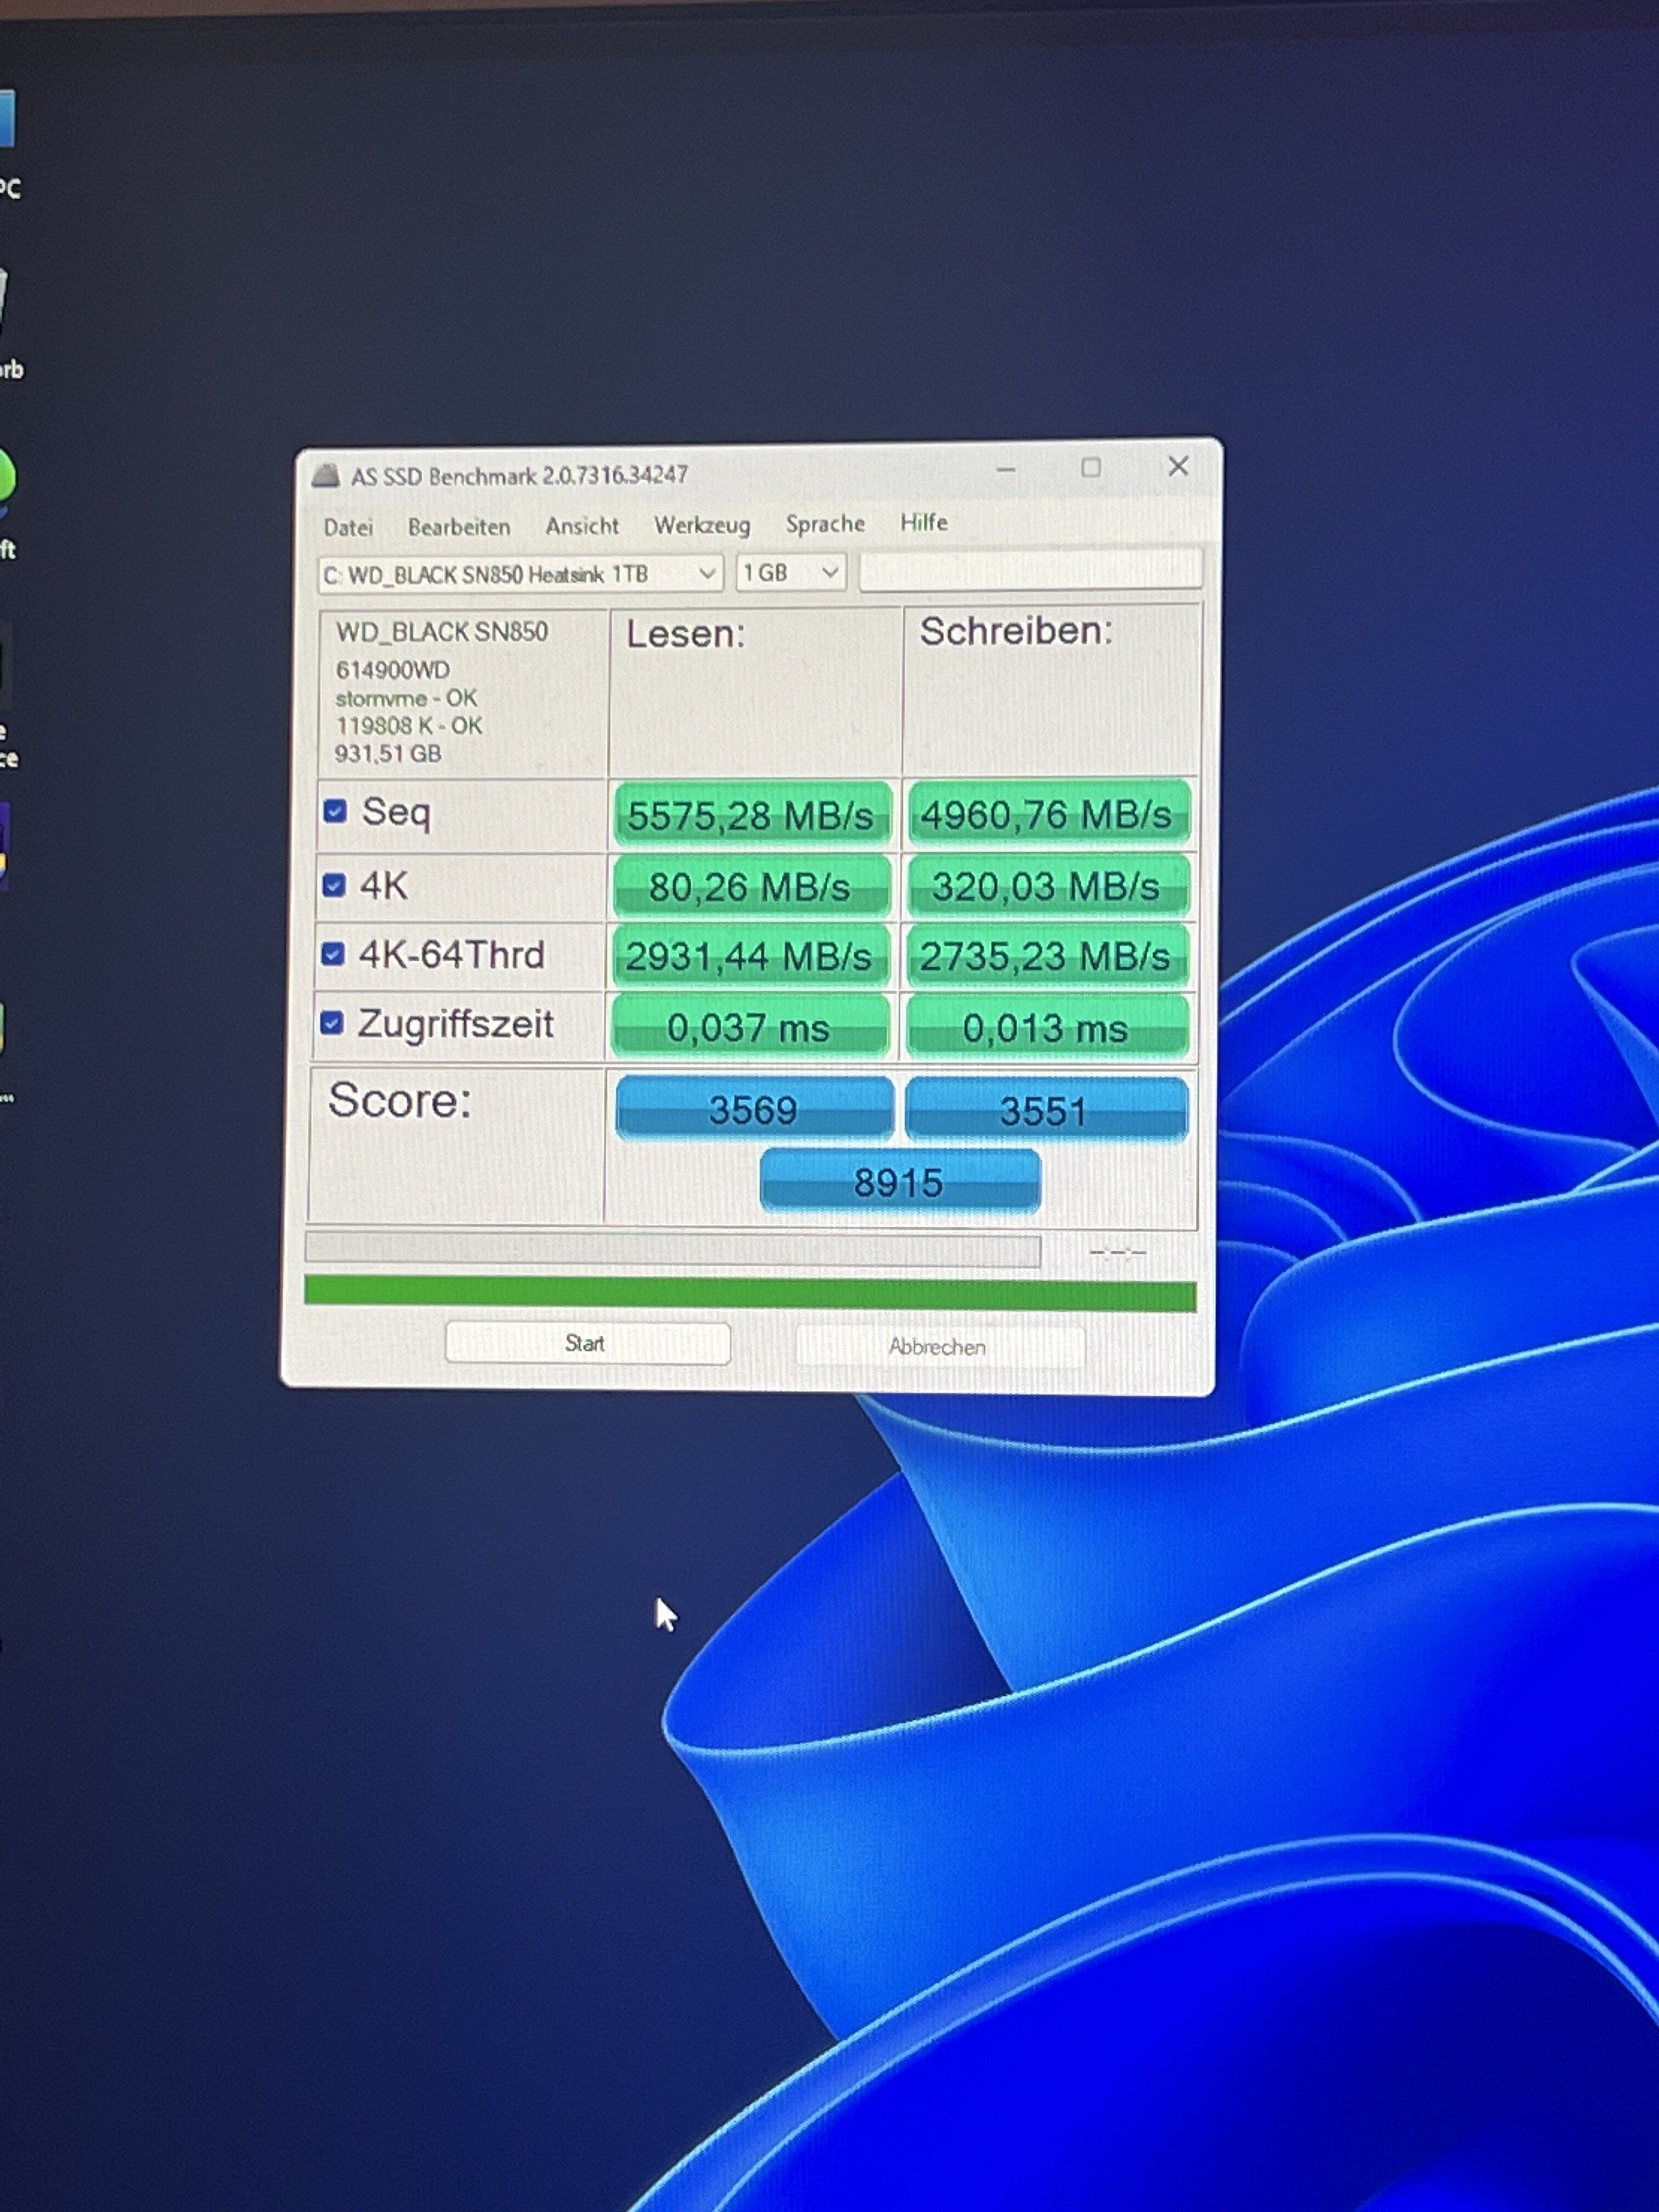Click the total score 8915
Viewport: 1659px width, 2212px height.
899,1182
